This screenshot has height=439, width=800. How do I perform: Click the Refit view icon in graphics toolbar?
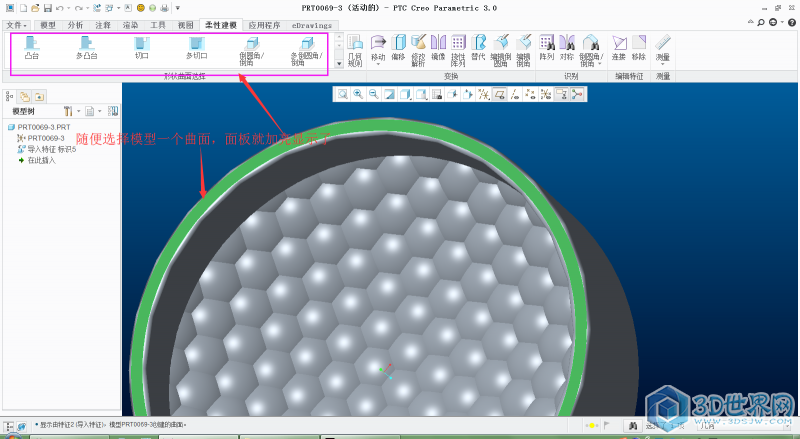343,94
